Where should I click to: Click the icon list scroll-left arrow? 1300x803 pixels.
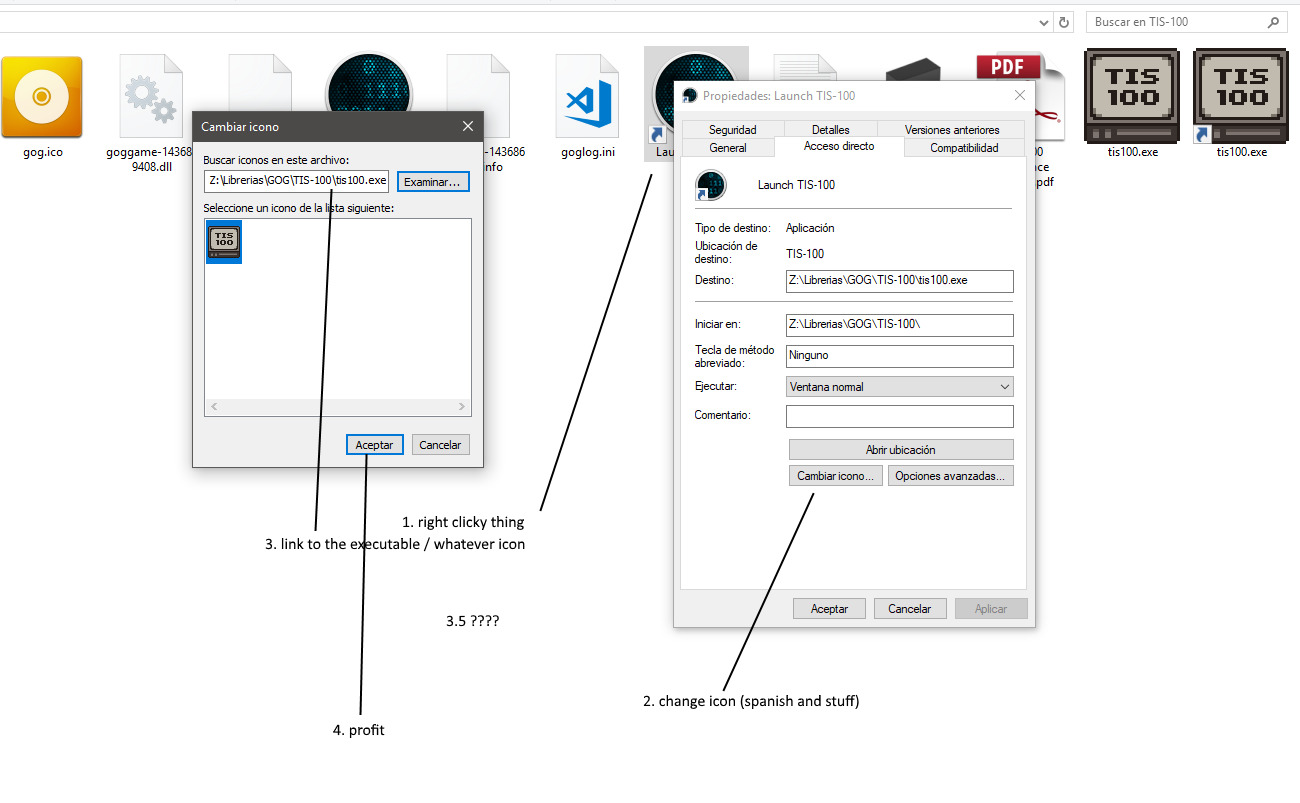[213, 407]
